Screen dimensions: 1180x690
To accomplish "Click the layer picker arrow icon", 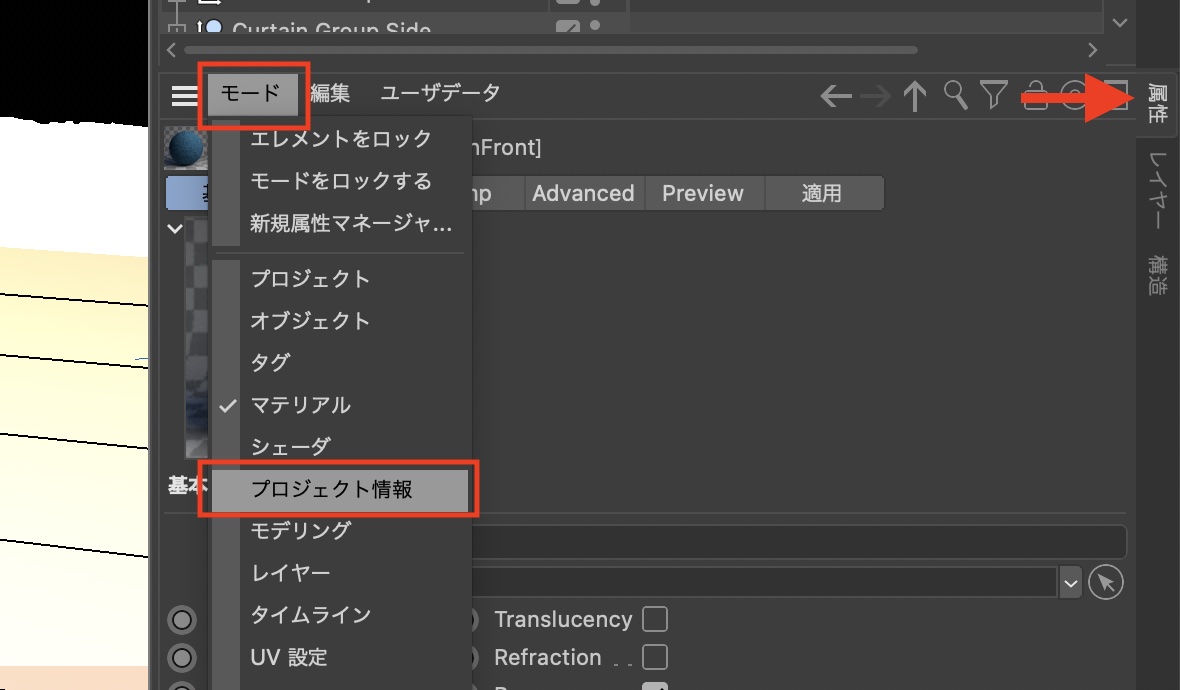I will click(x=1105, y=582).
